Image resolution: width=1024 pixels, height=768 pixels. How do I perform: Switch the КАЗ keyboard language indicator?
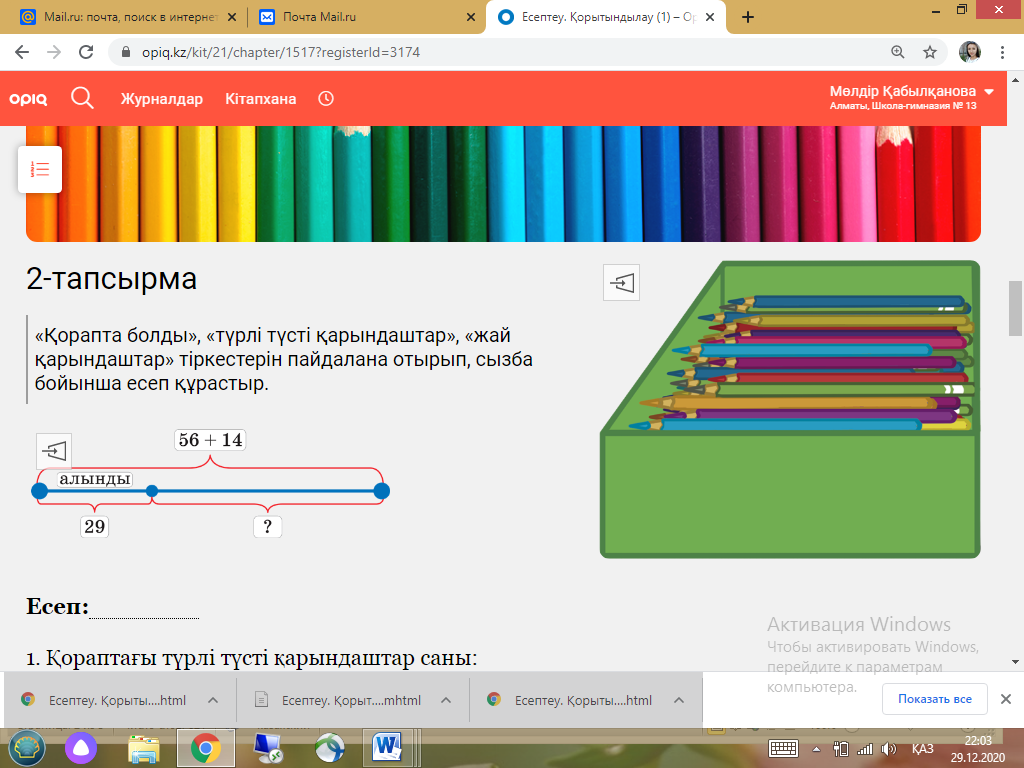coord(922,748)
